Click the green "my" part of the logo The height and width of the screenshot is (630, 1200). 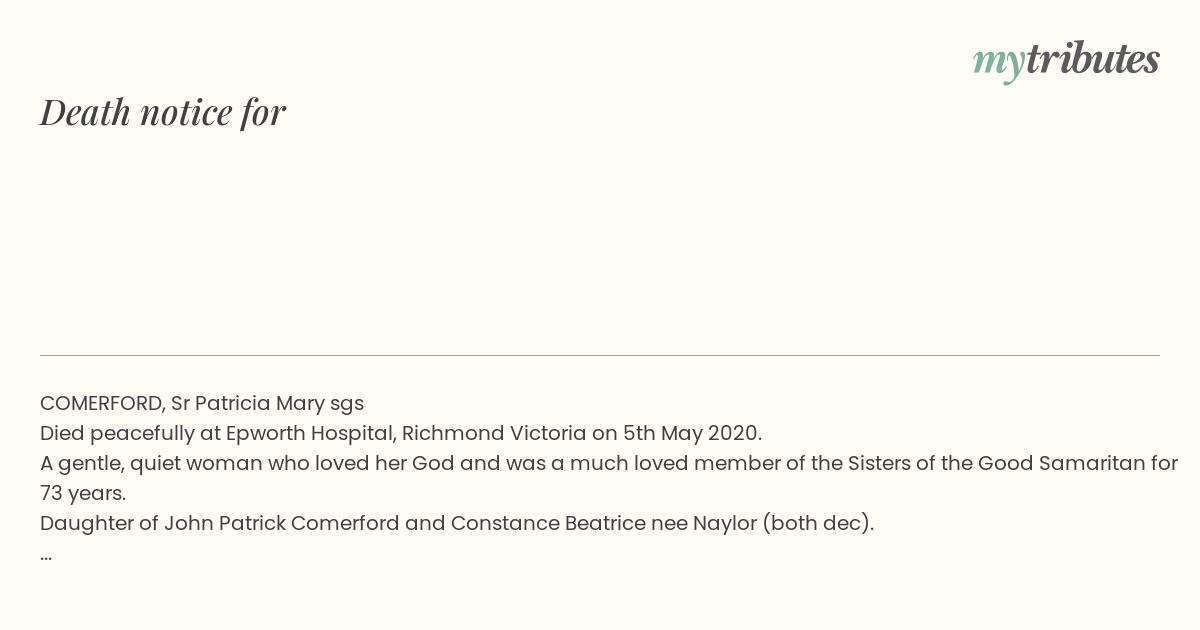[x=998, y=62]
